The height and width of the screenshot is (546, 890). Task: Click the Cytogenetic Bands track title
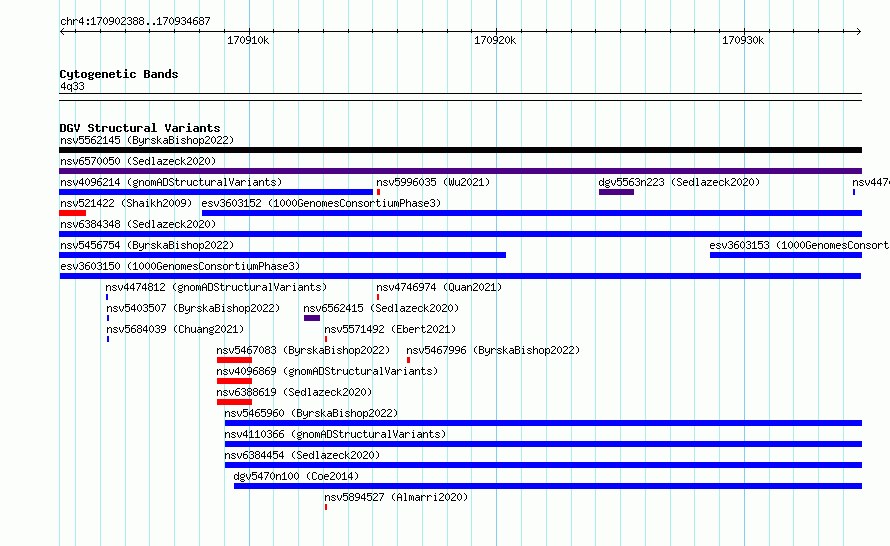(x=119, y=74)
